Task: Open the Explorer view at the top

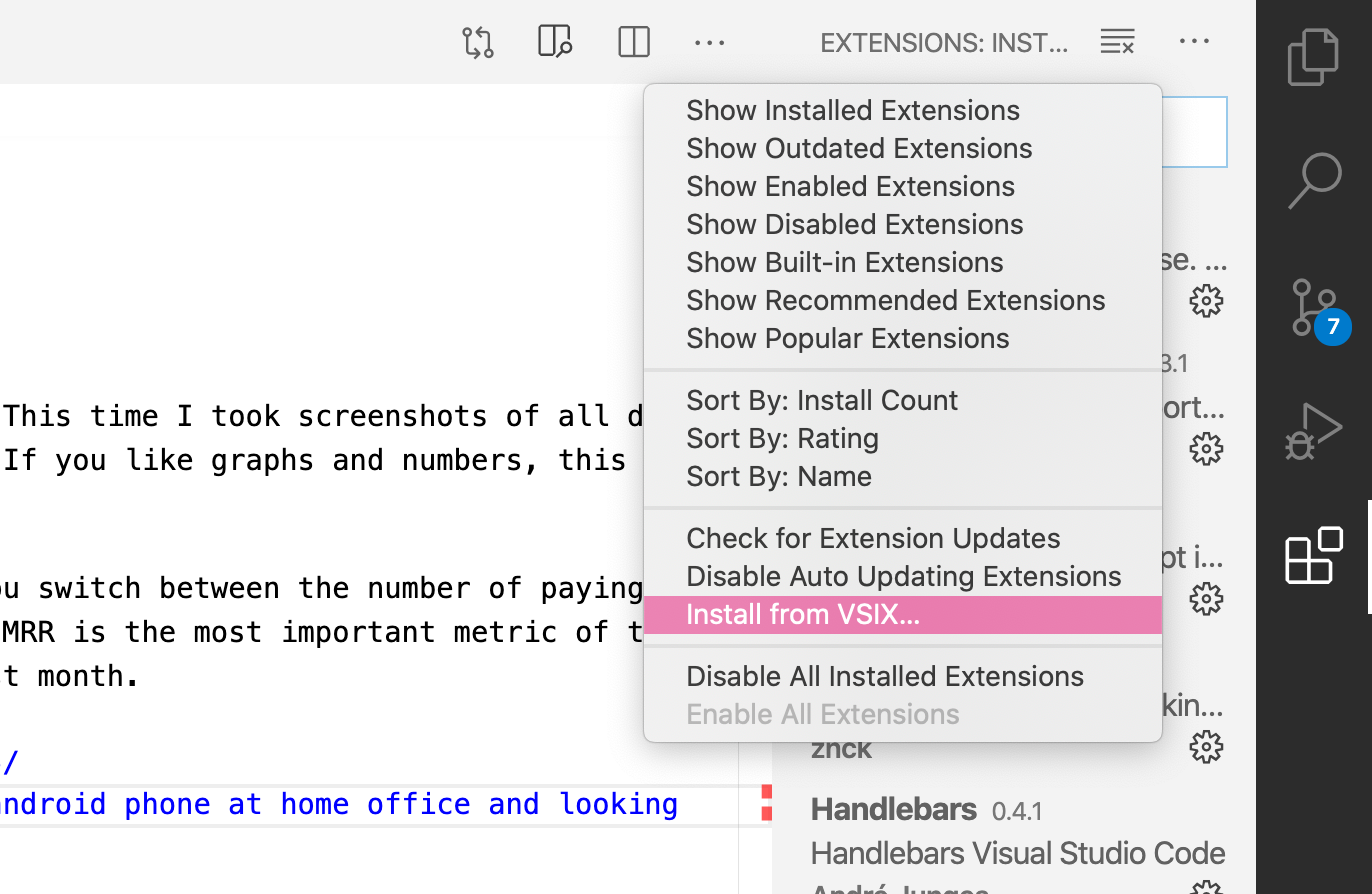Action: point(1313,57)
